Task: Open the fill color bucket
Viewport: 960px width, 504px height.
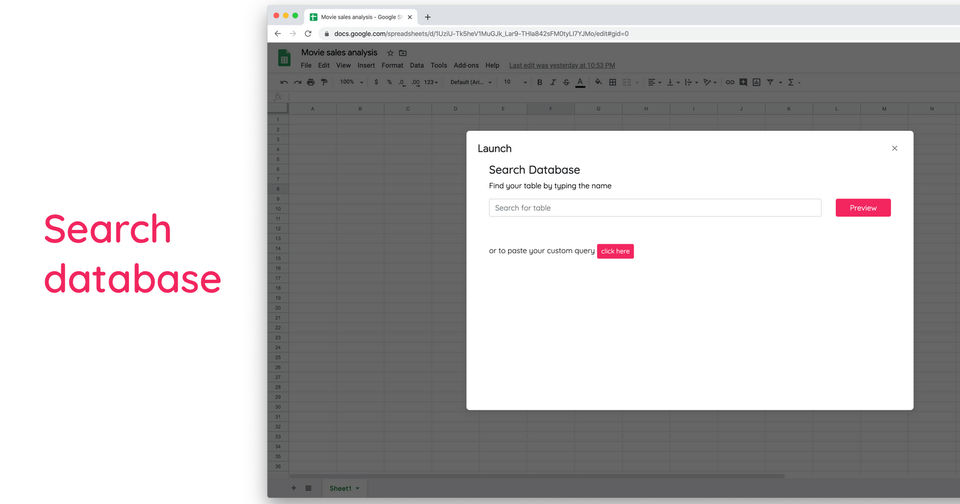Action: coord(598,82)
